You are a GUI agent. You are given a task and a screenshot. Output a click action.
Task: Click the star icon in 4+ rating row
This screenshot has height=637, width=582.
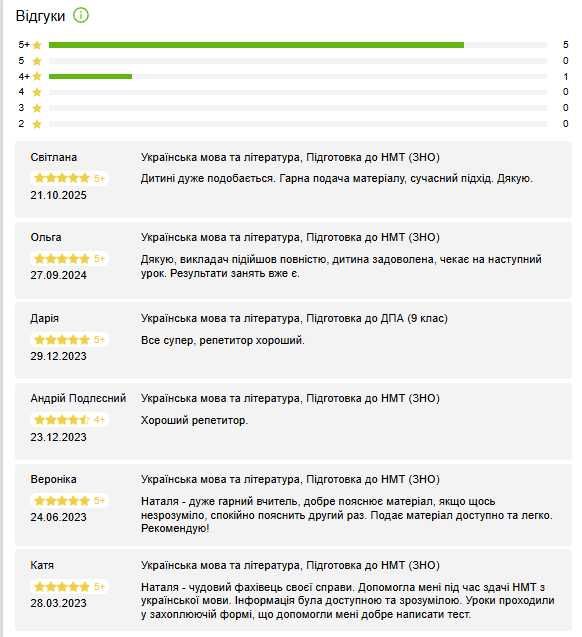click(x=37, y=76)
